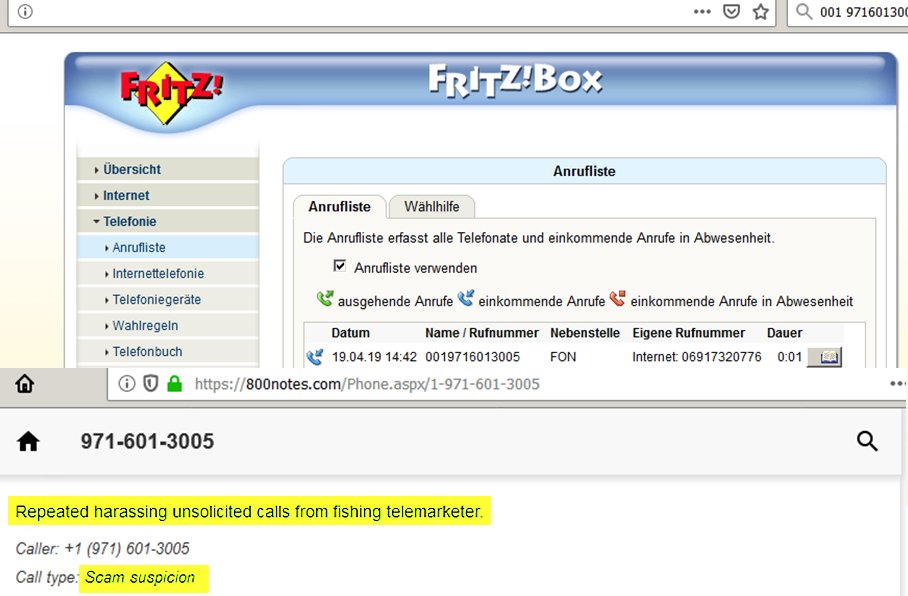Image resolution: width=908 pixels, height=596 pixels.
Task: Click the 800notes.com URL address field
Action: coord(367,384)
